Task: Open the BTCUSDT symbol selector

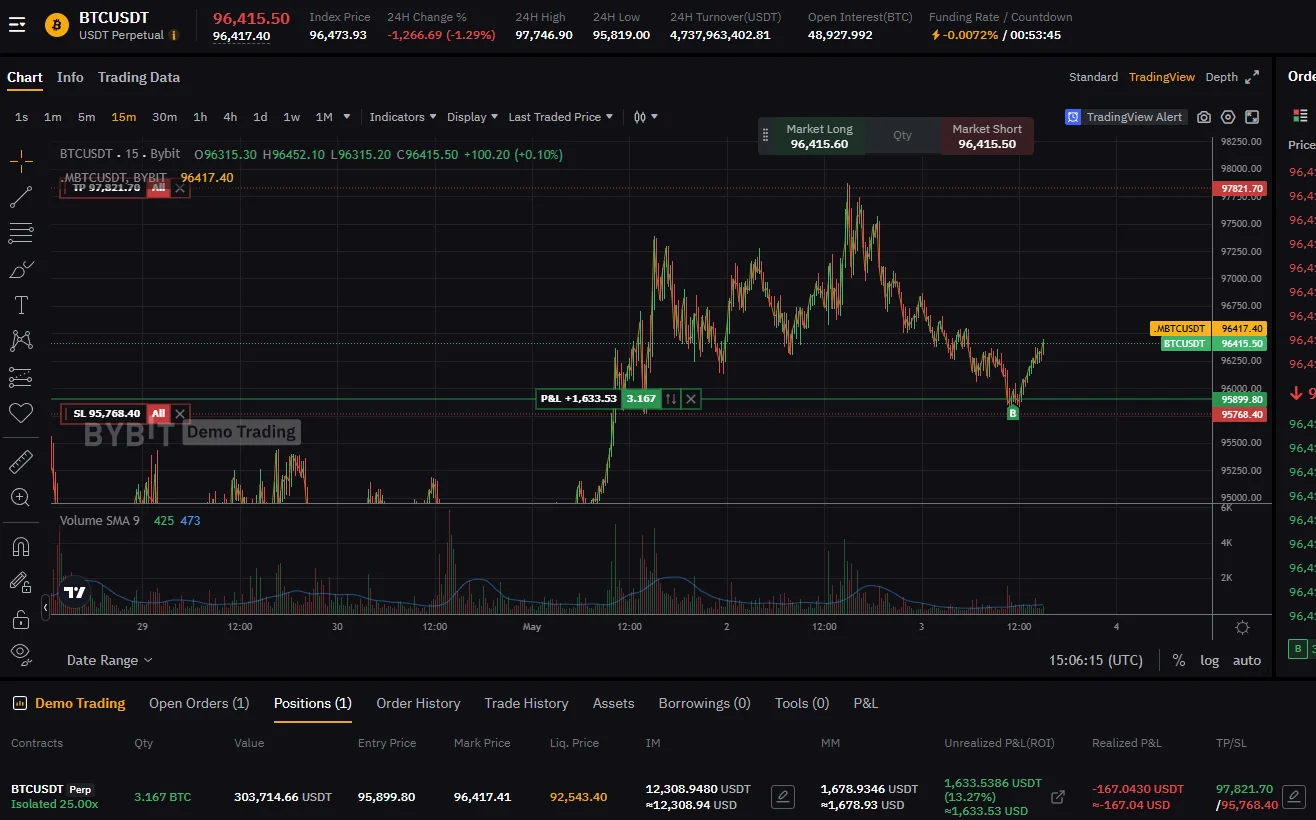Action: click(x=114, y=18)
